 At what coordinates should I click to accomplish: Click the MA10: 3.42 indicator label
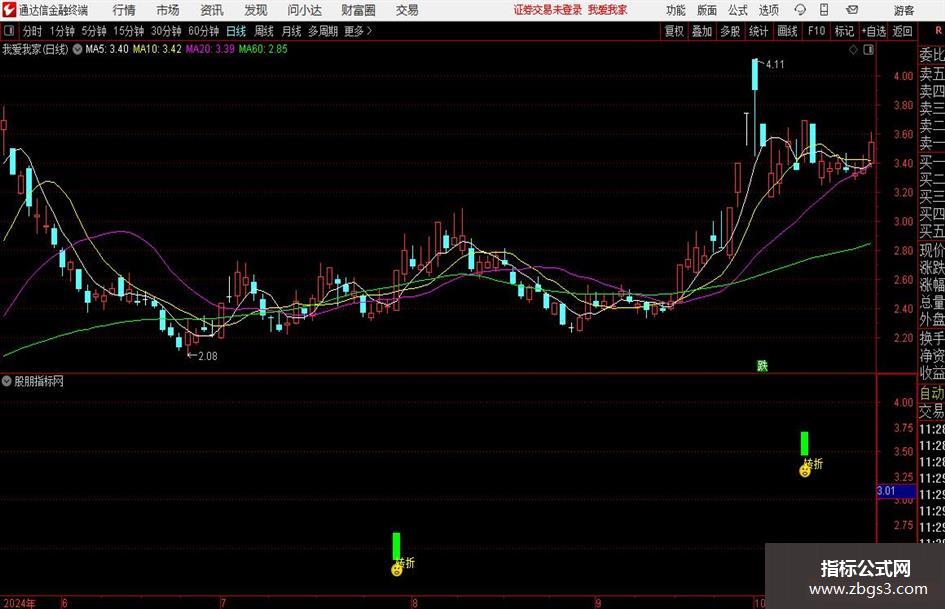coord(157,49)
